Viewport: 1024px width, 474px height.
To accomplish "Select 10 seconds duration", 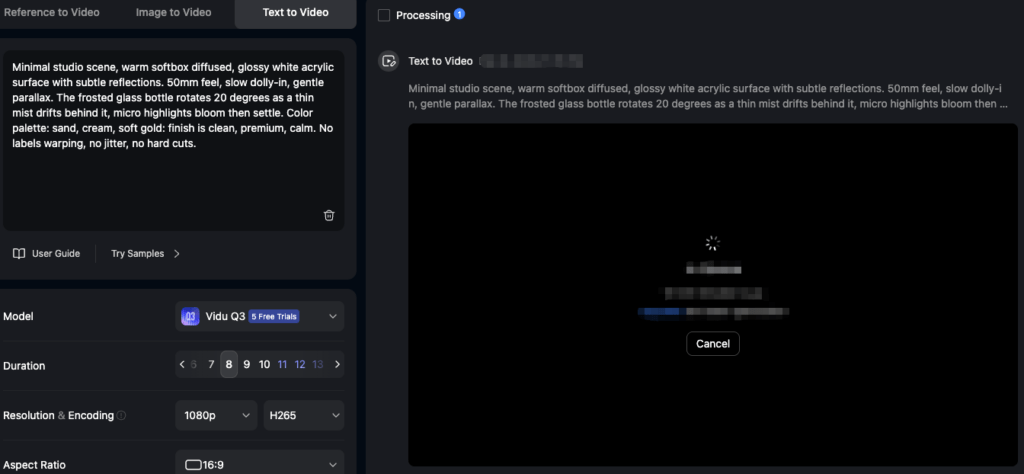I will (264, 365).
